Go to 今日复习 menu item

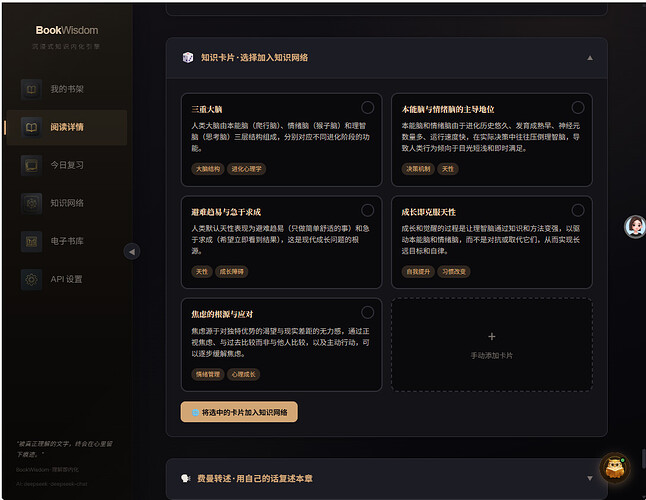tap(67, 165)
